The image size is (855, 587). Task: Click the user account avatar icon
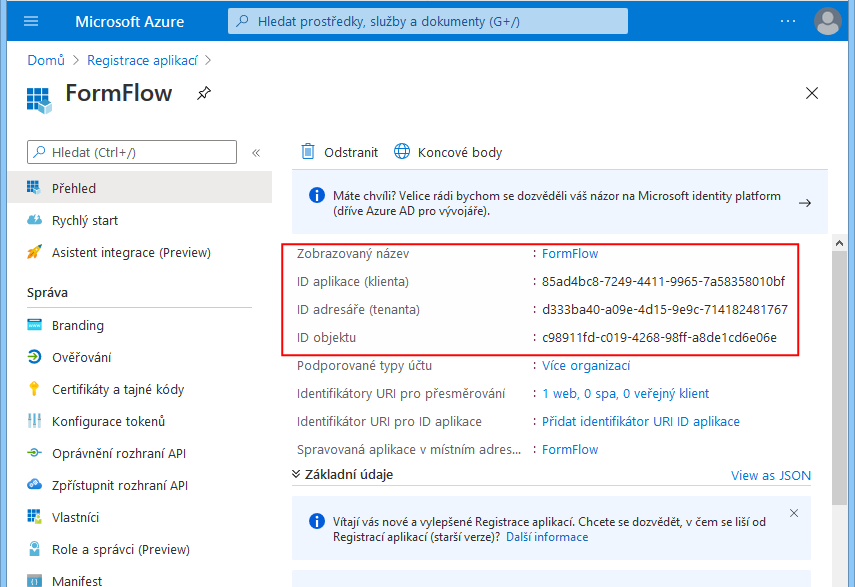point(828,21)
